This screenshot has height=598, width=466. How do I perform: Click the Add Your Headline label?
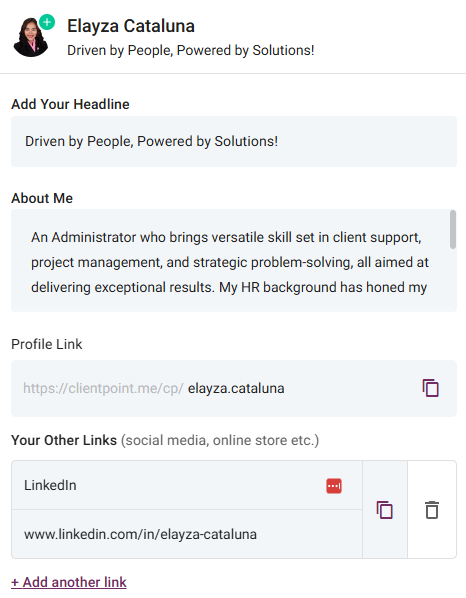70,104
